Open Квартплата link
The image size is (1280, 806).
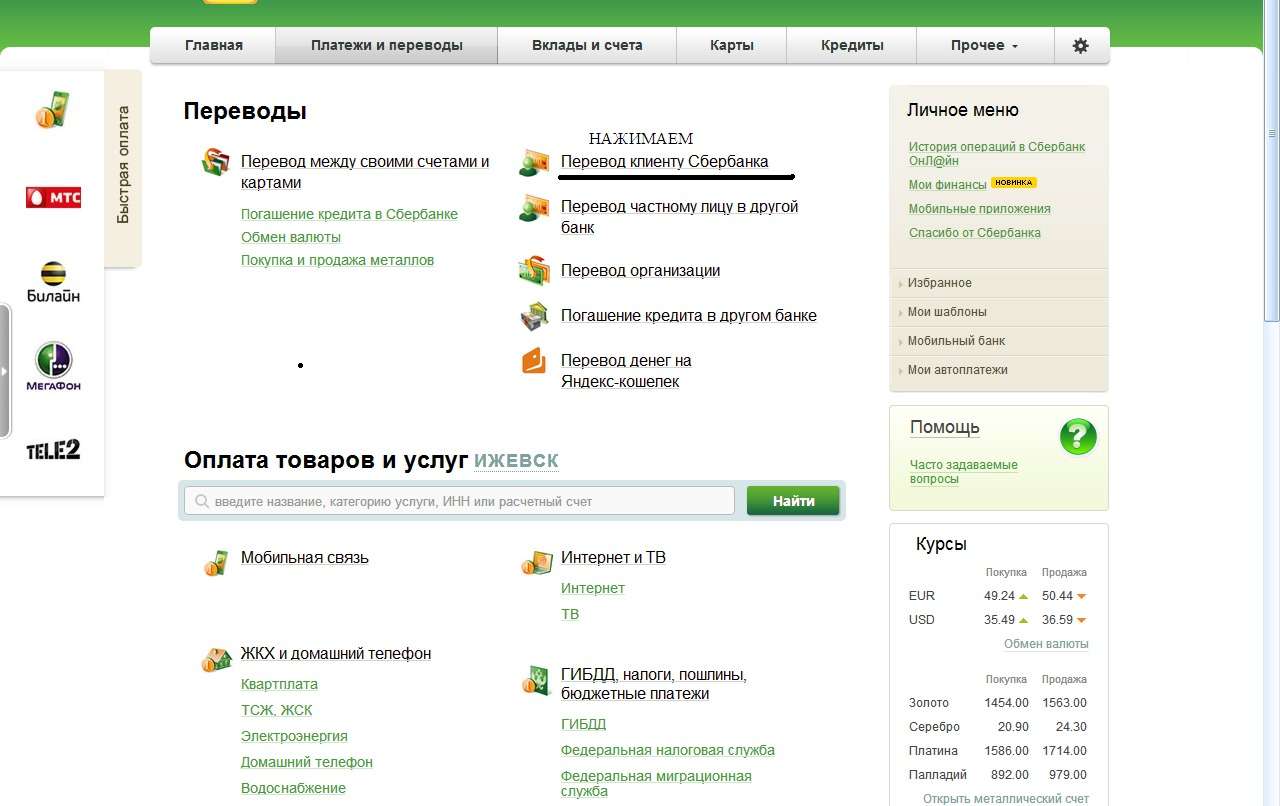[279, 684]
